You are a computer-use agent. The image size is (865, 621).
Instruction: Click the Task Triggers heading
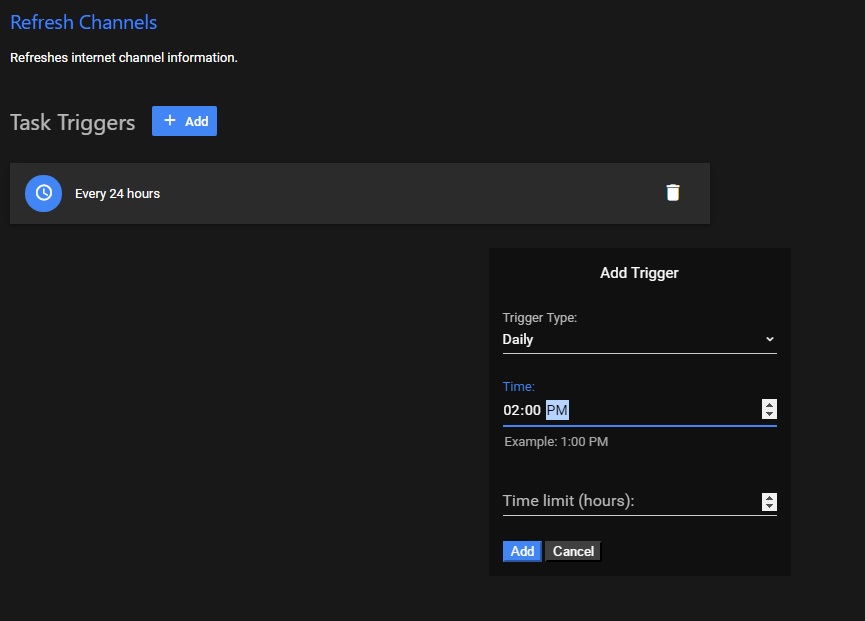pyautogui.click(x=72, y=122)
